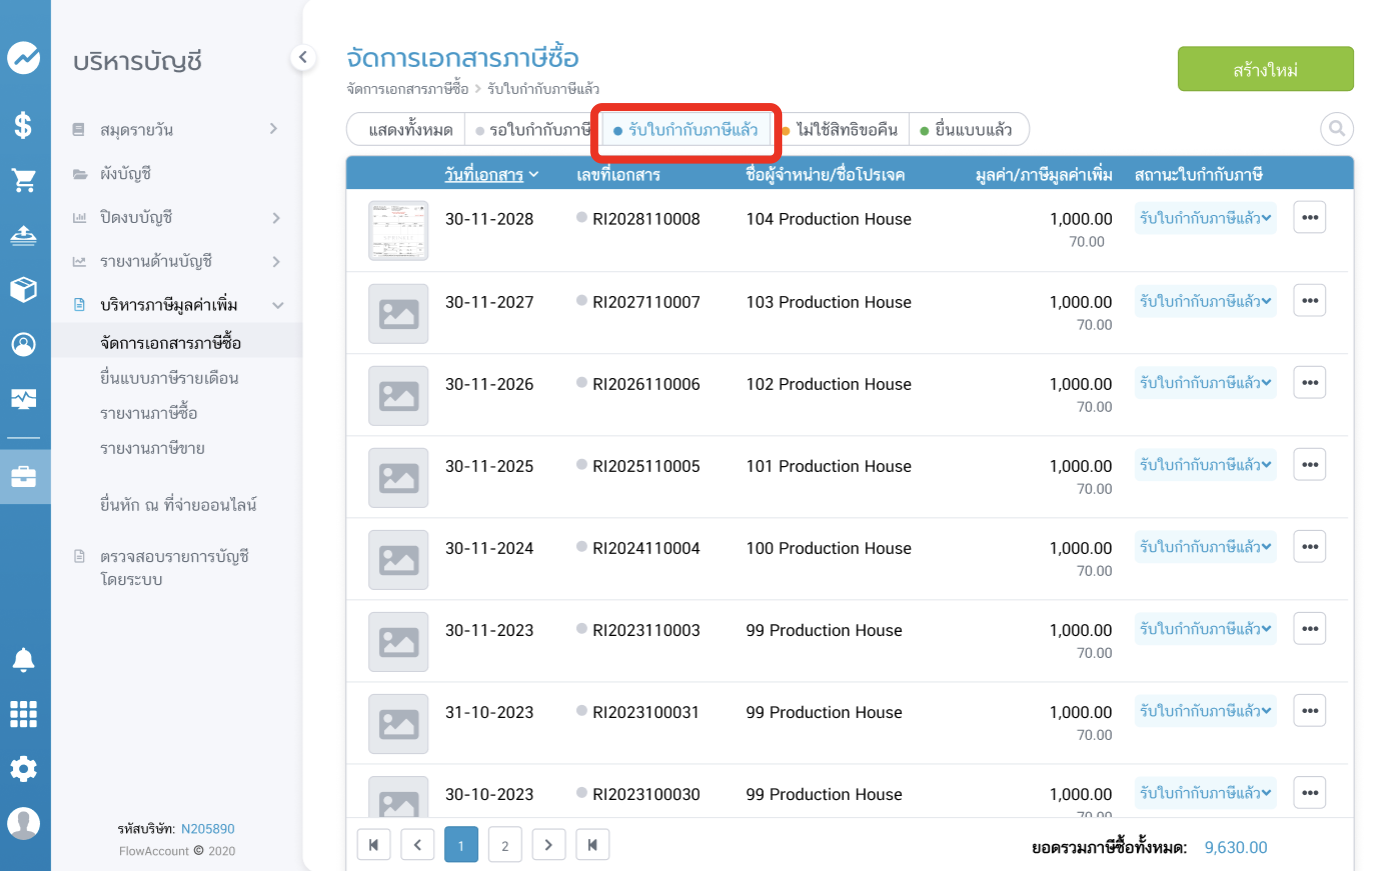Collapse the sidebar with the arrow button

(x=303, y=58)
